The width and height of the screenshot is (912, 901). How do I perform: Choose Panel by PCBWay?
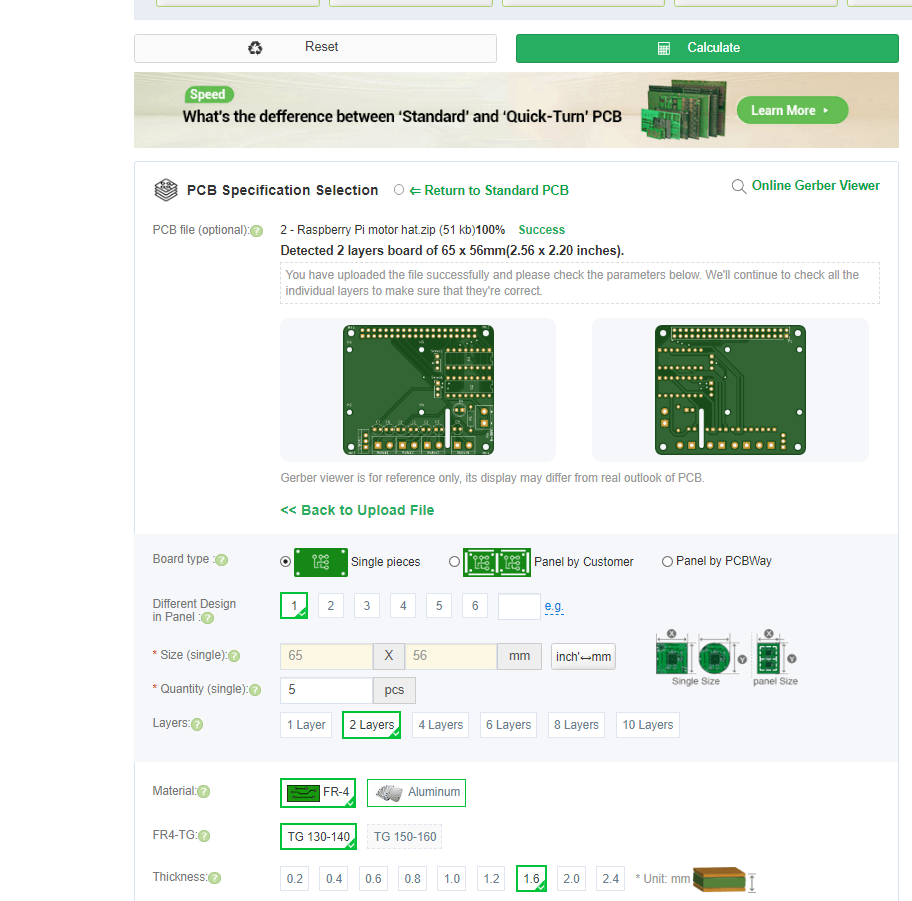[x=667, y=561]
